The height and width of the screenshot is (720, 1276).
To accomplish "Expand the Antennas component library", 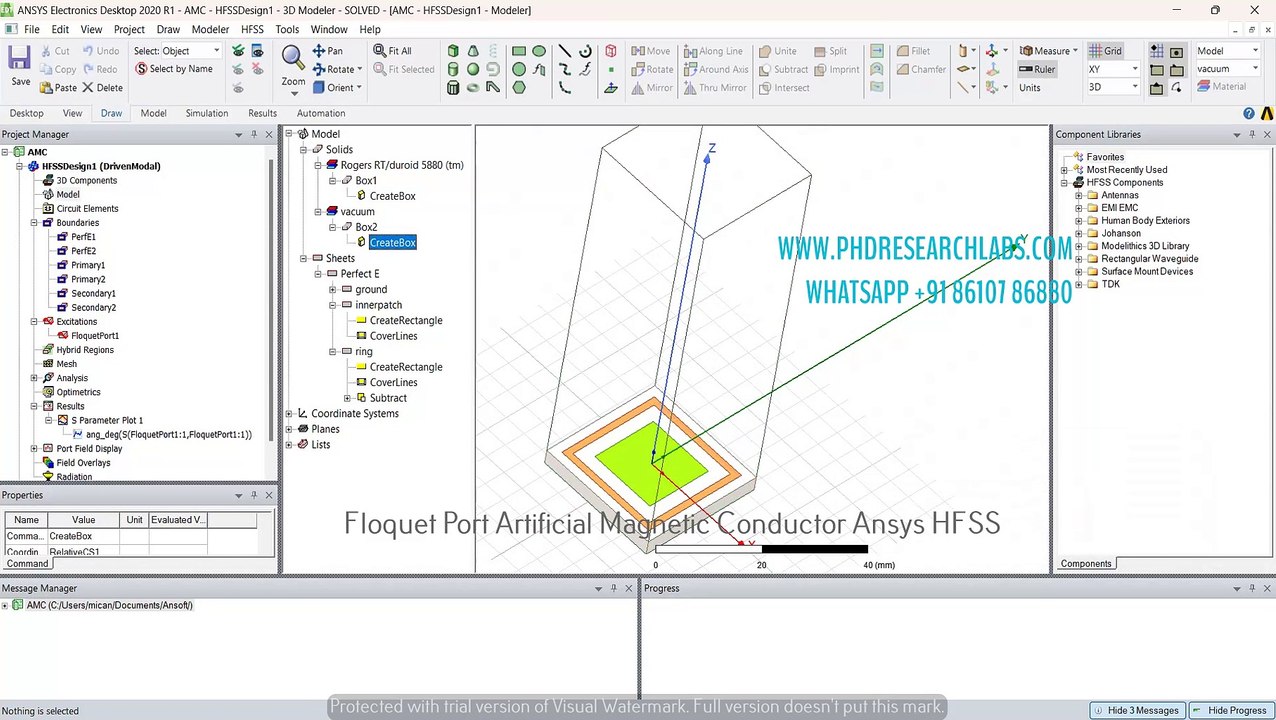I will [x=1079, y=195].
